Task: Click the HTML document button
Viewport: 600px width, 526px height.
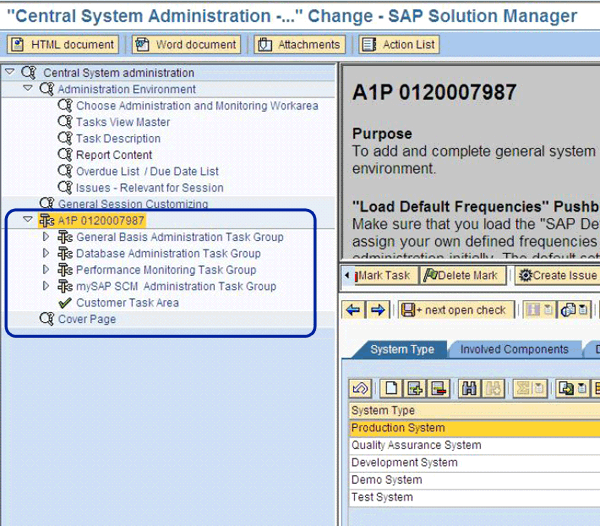Action: [x=63, y=45]
